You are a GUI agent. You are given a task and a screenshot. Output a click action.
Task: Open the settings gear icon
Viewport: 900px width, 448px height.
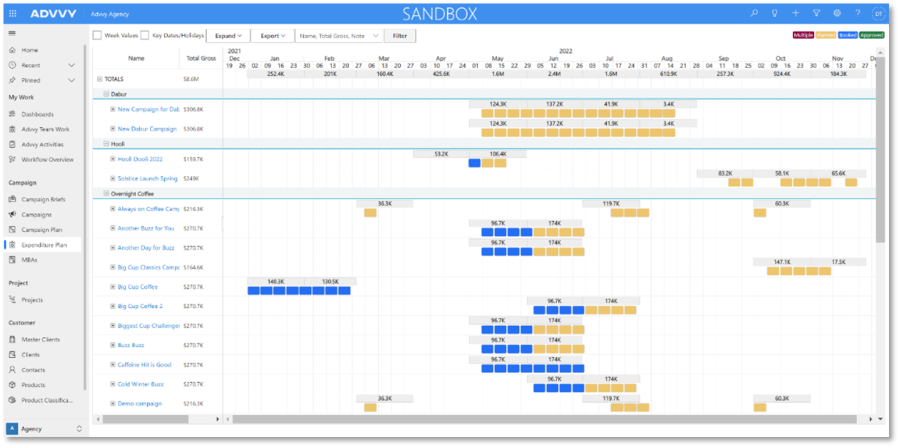pos(836,14)
